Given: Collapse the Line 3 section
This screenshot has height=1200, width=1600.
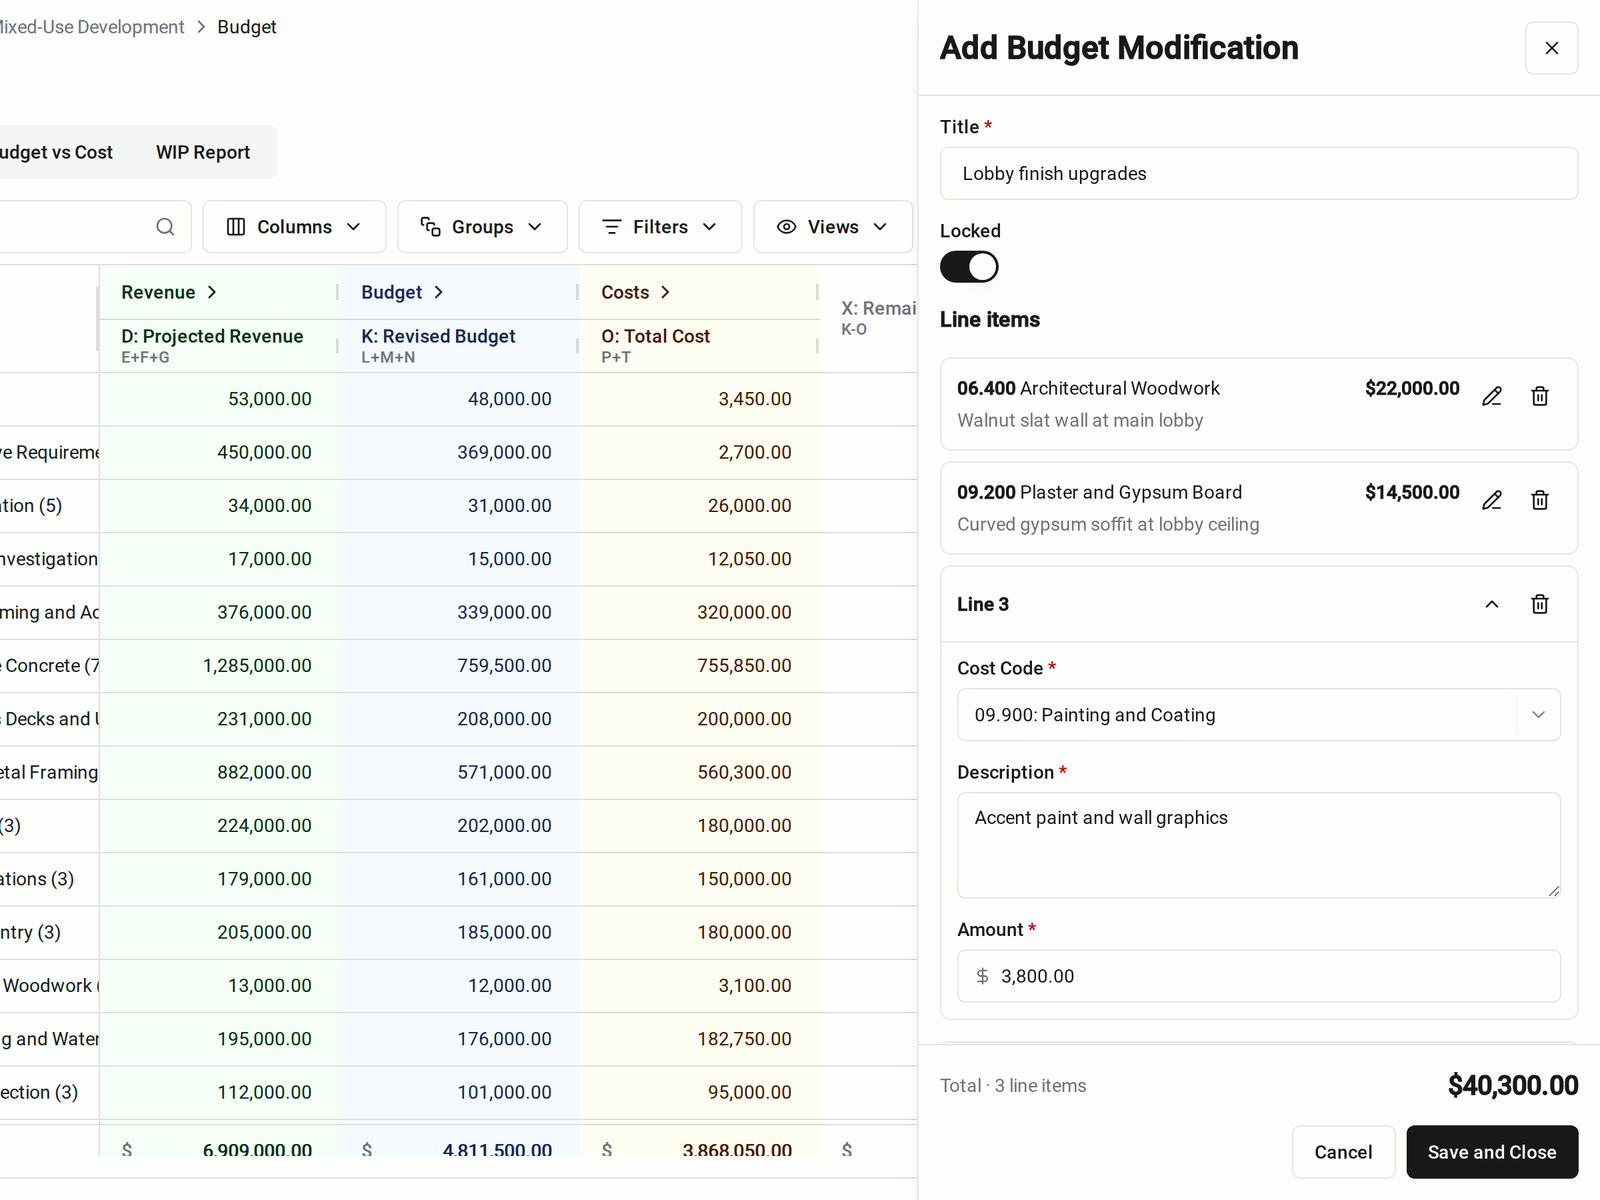Looking at the screenshot, I should pyautogui.click(x=1491, y=604).
